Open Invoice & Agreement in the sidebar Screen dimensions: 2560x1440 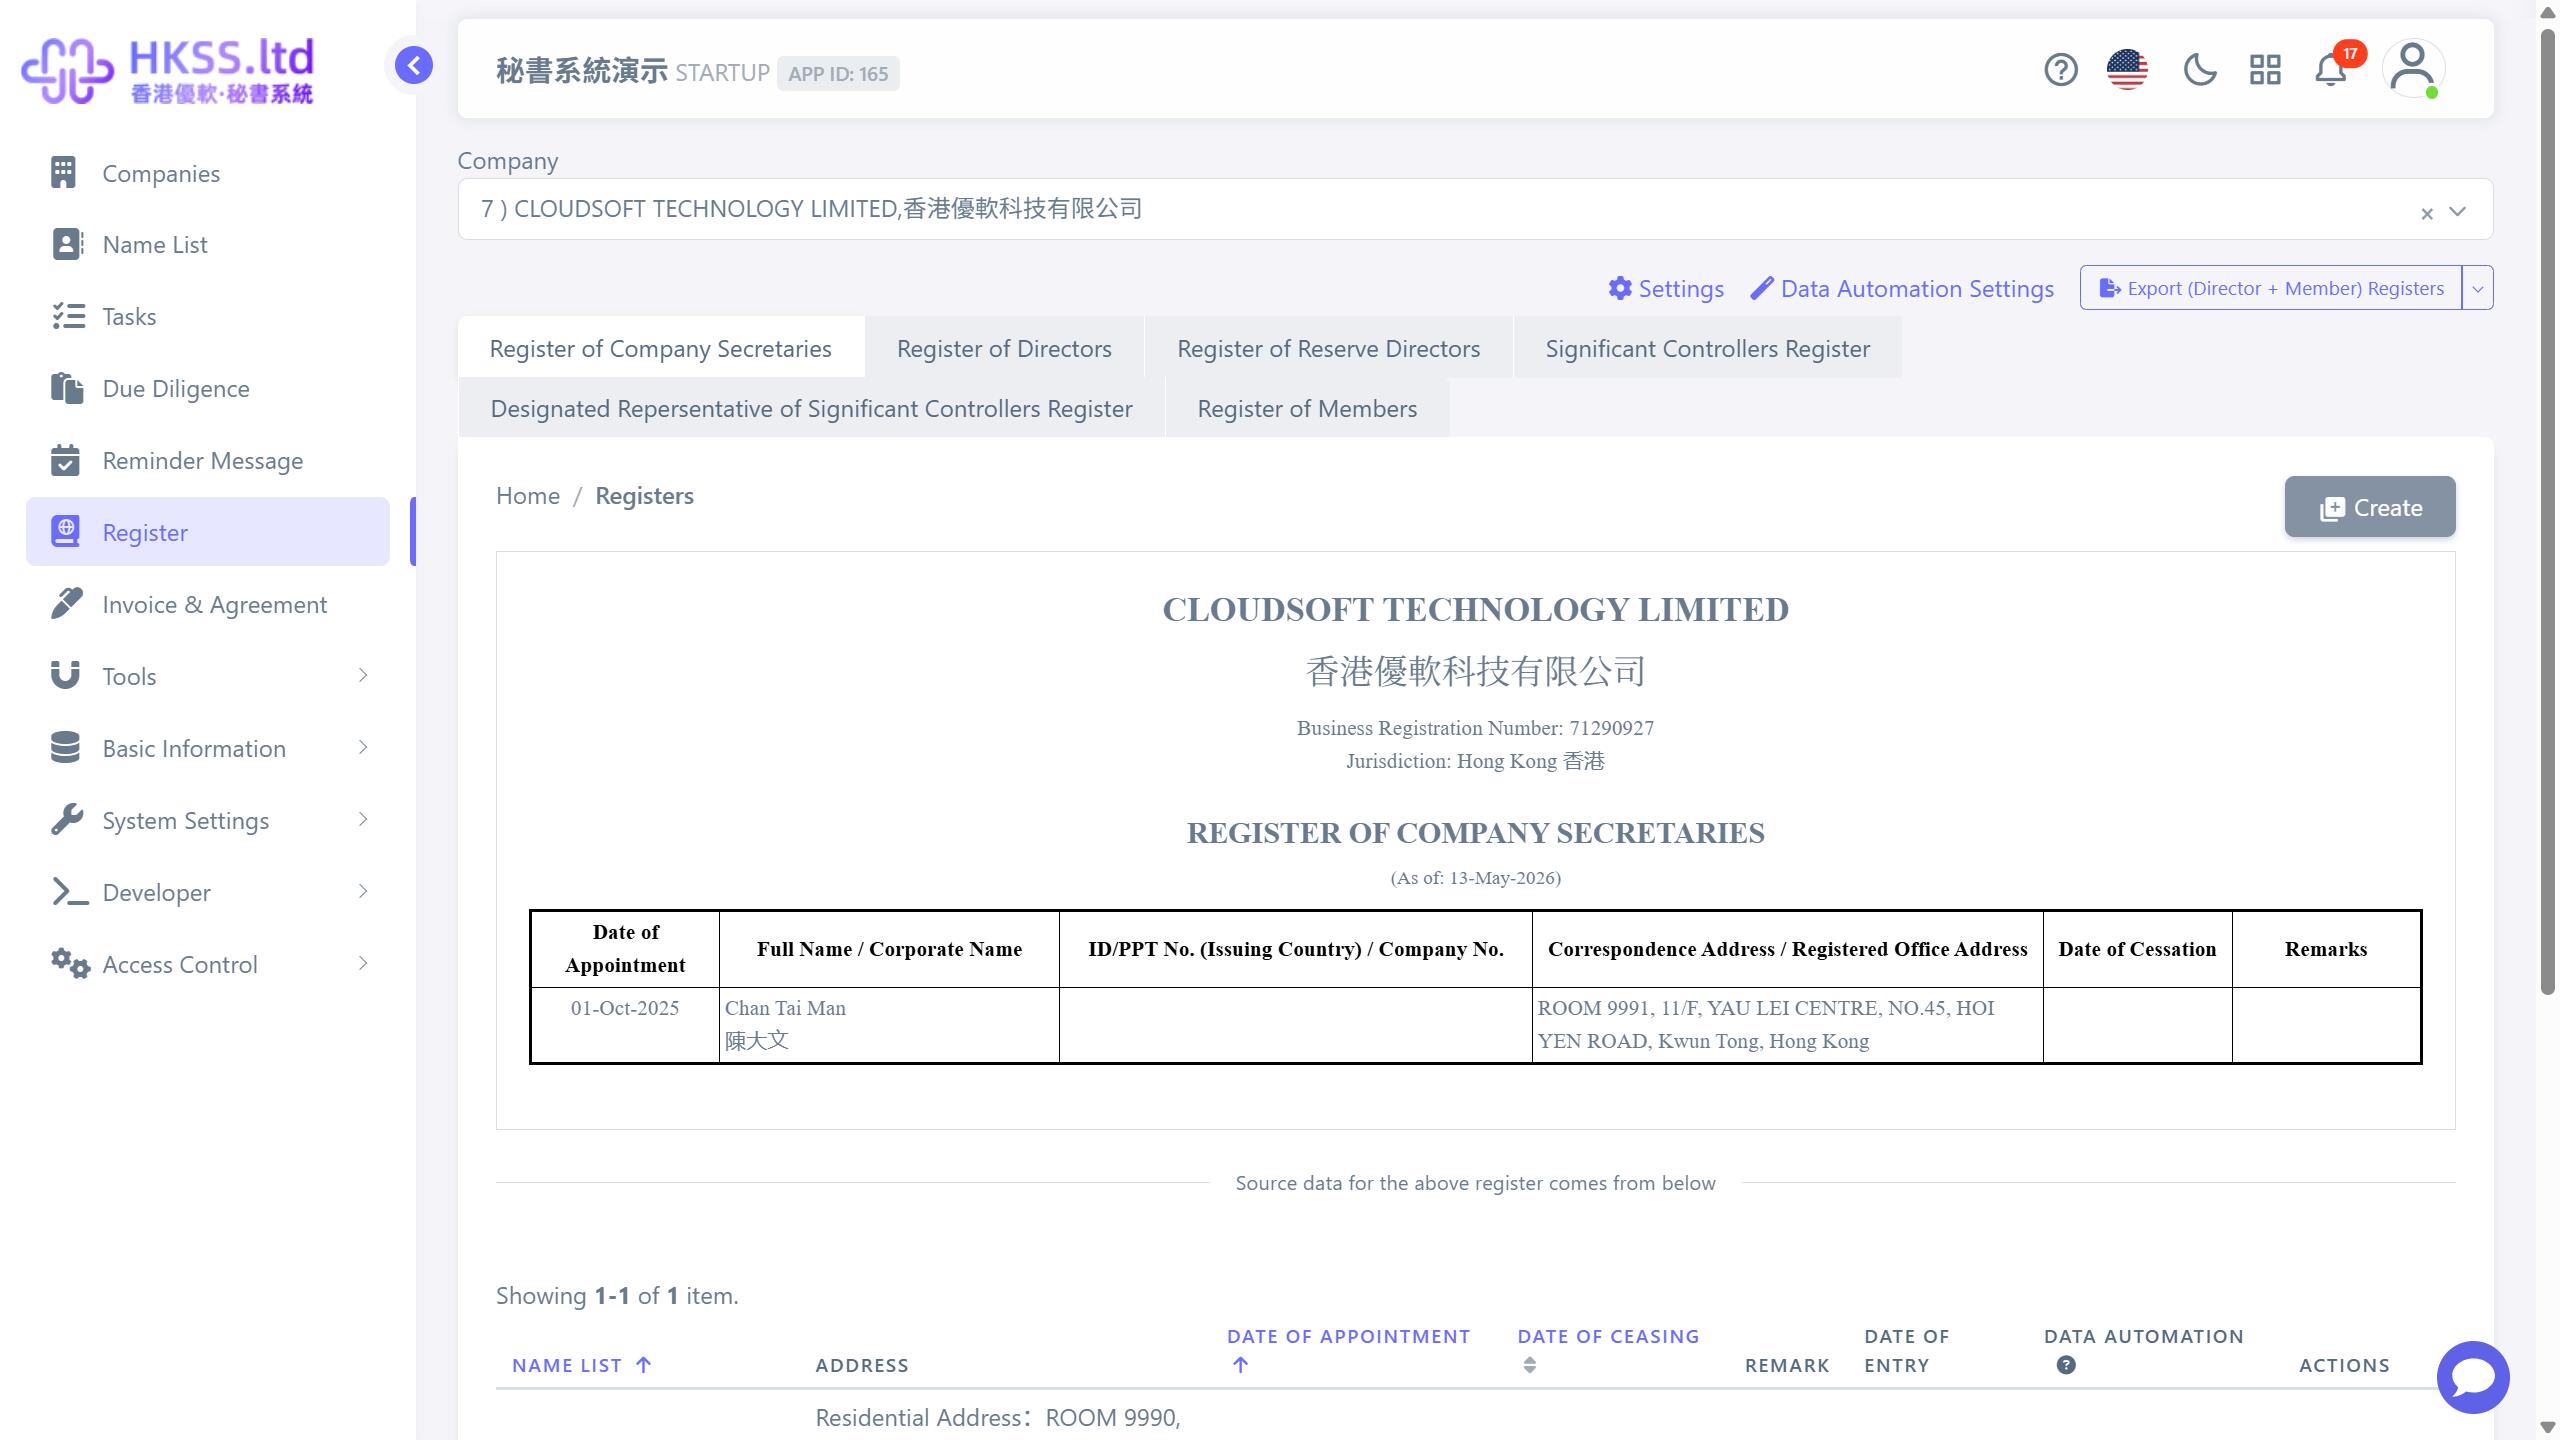208,604
